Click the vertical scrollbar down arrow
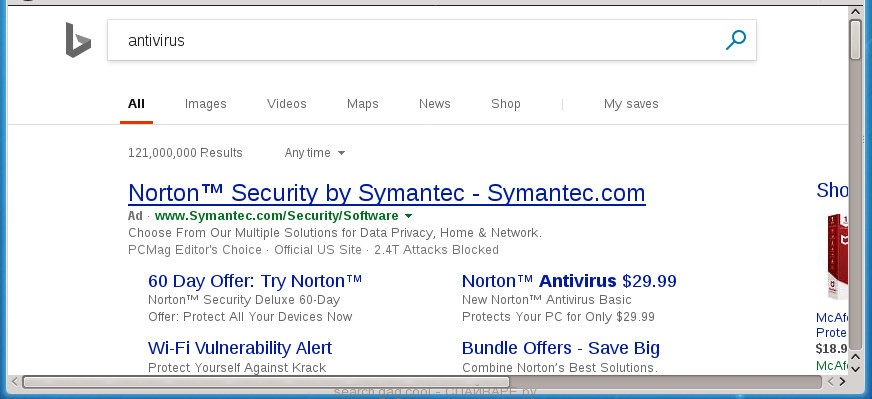 click(856, 368)
